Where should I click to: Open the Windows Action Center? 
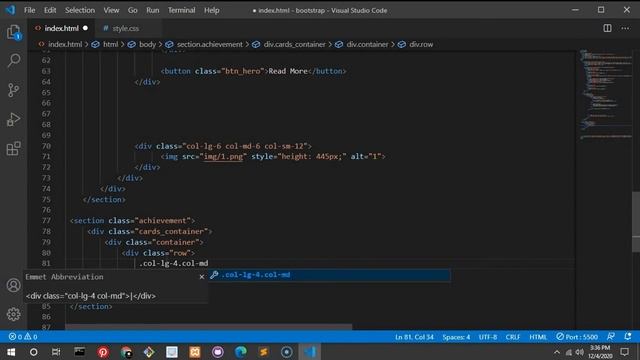pyautogui.click(x=624, y=352)
